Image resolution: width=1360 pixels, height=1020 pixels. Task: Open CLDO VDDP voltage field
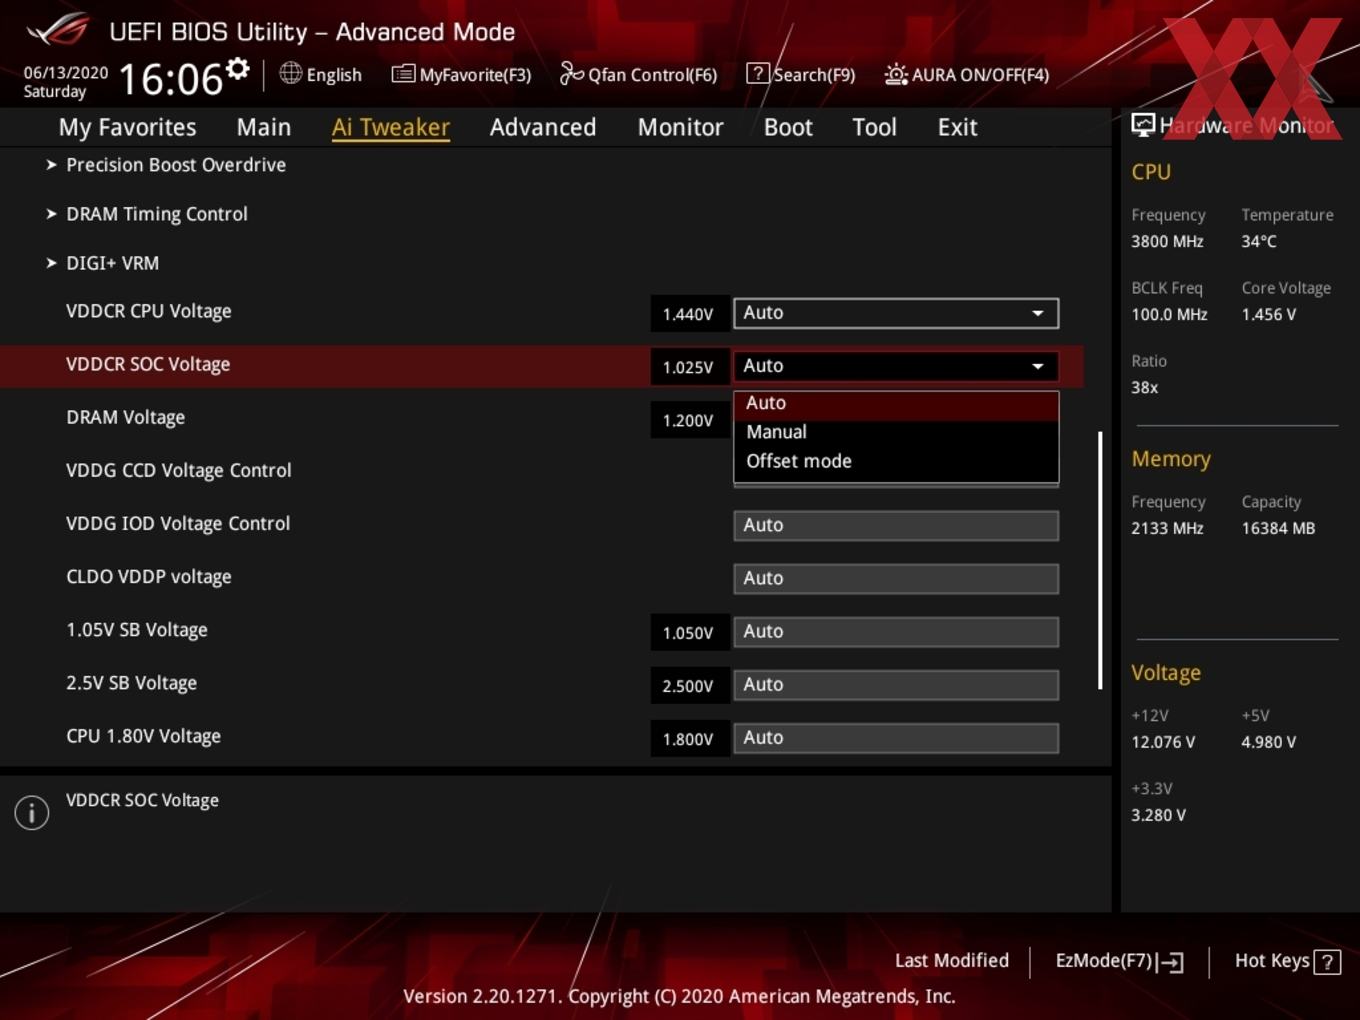pos(896,578)
